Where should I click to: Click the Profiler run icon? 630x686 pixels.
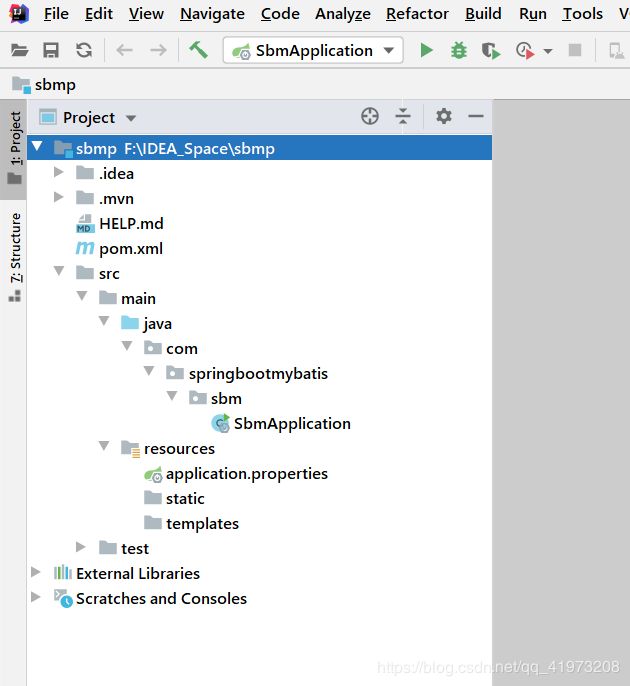525,51
